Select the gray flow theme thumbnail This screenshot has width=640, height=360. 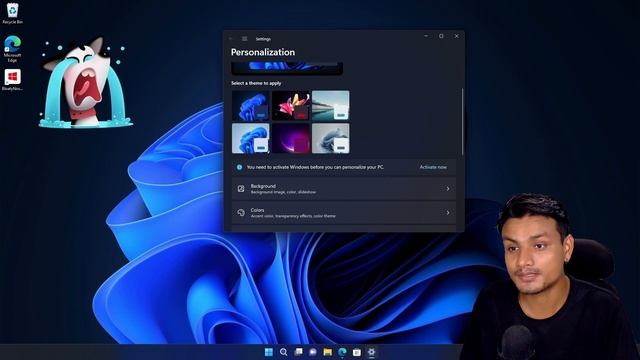pyautogui.click(x=331, y=138)
